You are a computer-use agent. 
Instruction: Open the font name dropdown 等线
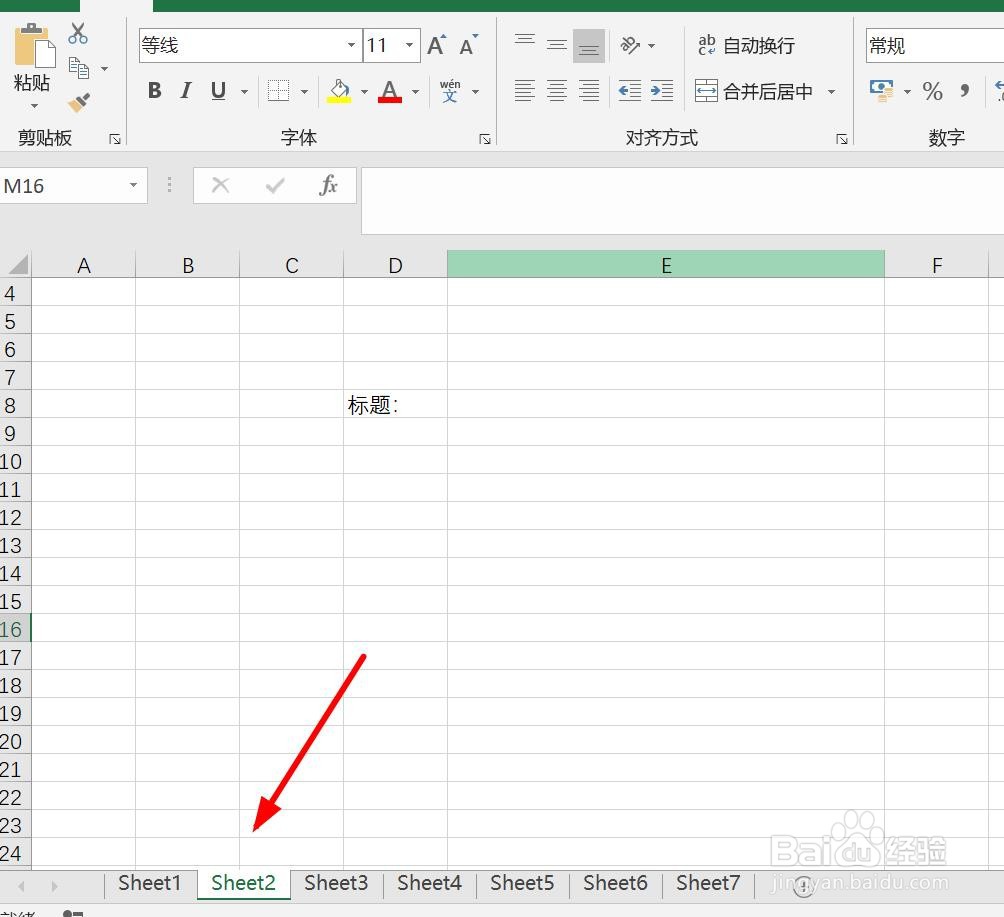pyautogui.click(x=352, y=45)
